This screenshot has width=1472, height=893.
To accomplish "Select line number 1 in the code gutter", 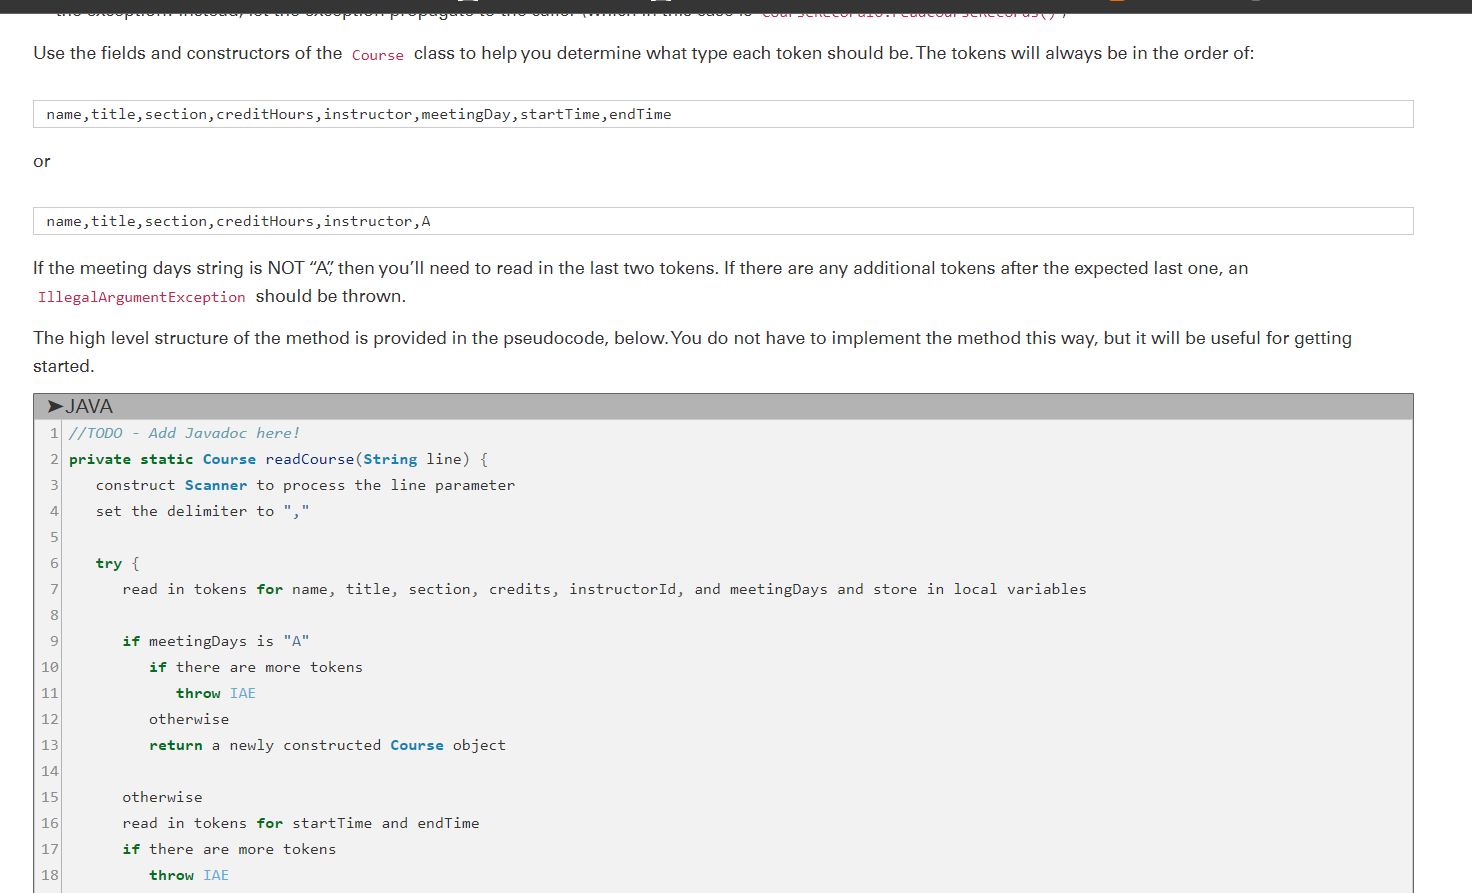I will coord(54,433).
